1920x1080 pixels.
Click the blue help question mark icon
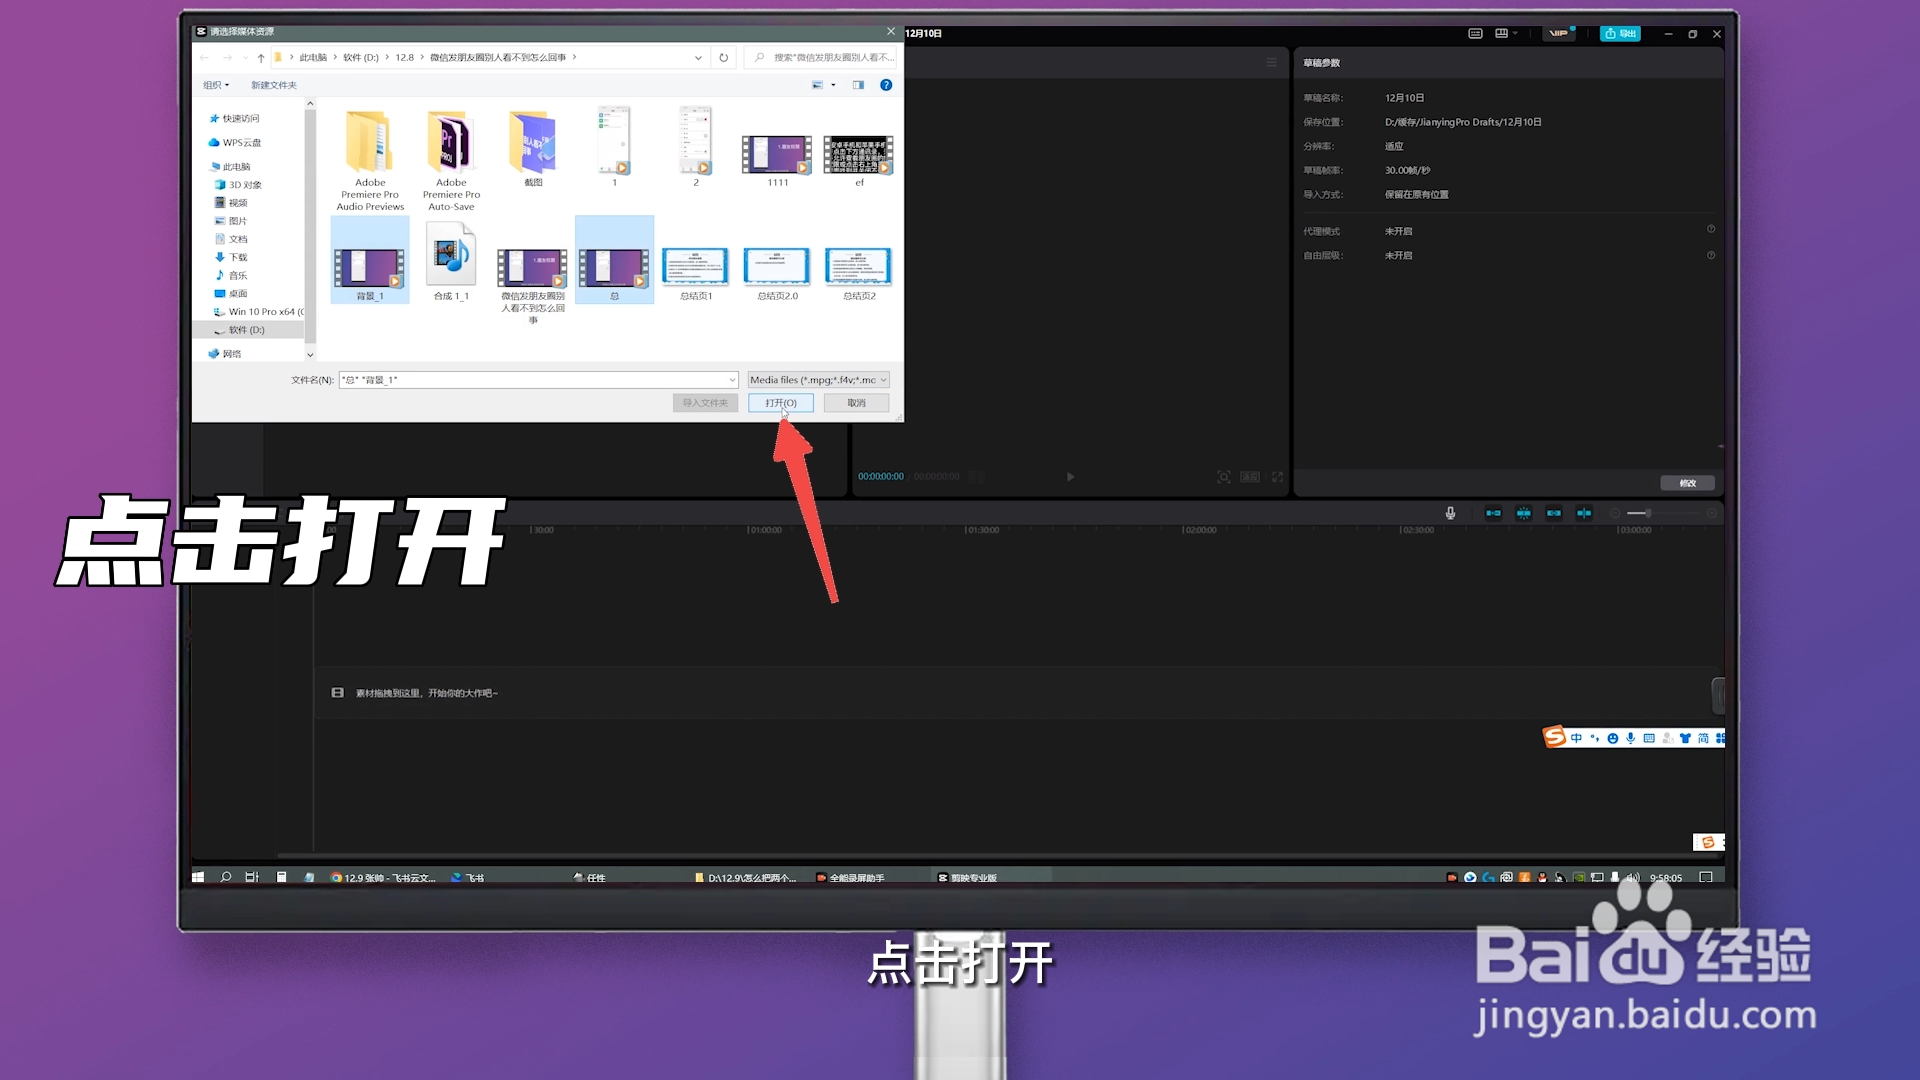(886, 85)
